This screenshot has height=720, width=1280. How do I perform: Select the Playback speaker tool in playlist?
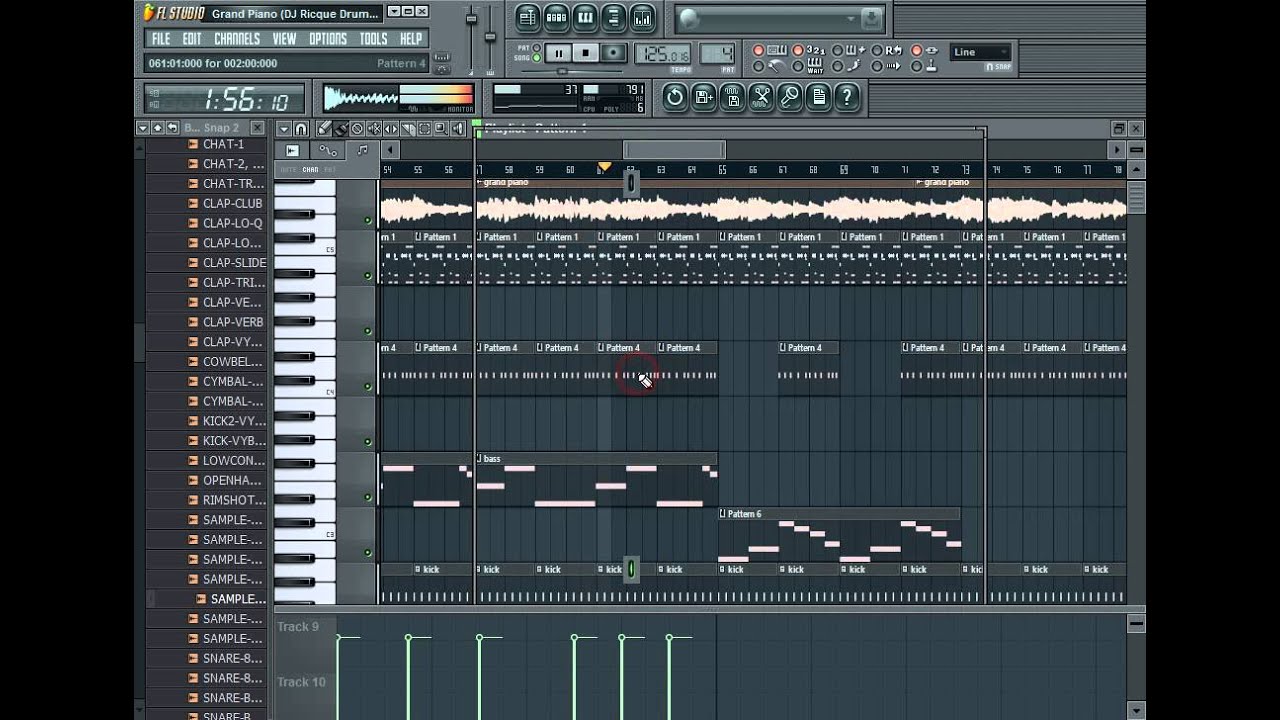tap(457, 128)
